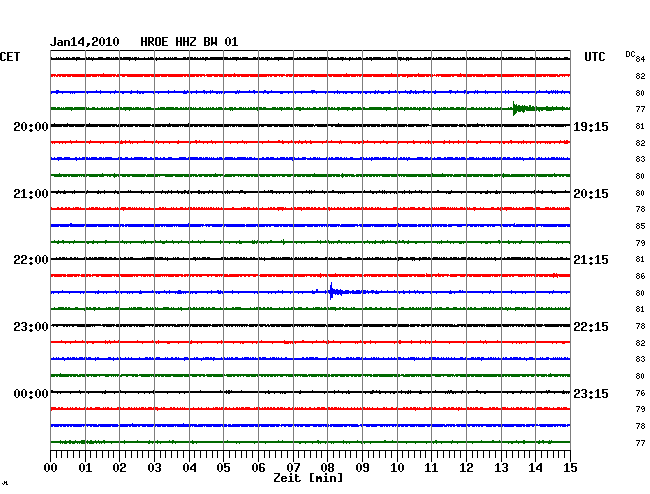Click the 19:15 UTC time label

[591, 127]
